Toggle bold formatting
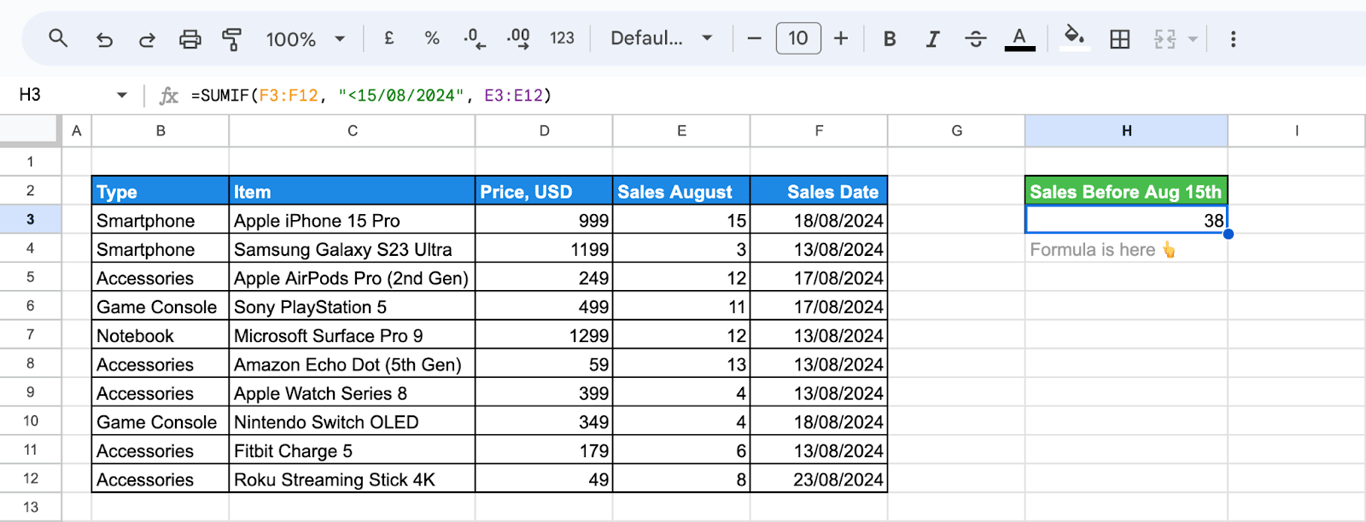Screen dimensions: 1366x522 889,39
